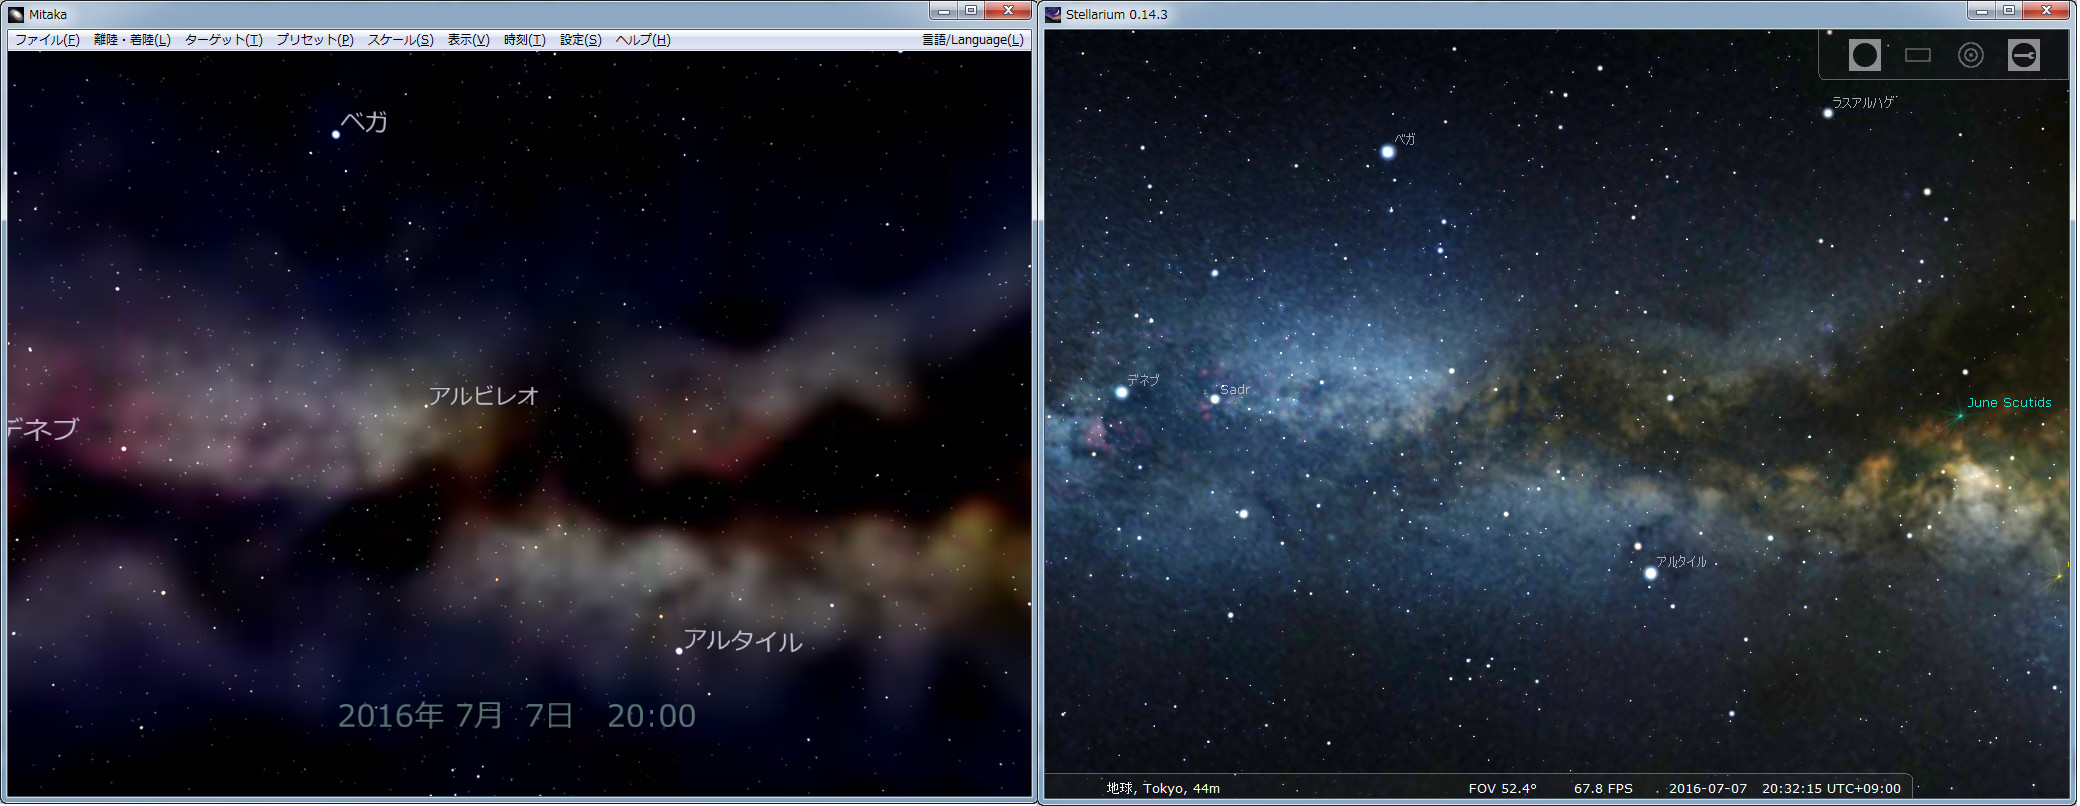Image resolution: width=2080 pixels, height=806 pixels.
Task: Close the Stellarium window
Action: pyautogui.click(x=2046, y=11)
